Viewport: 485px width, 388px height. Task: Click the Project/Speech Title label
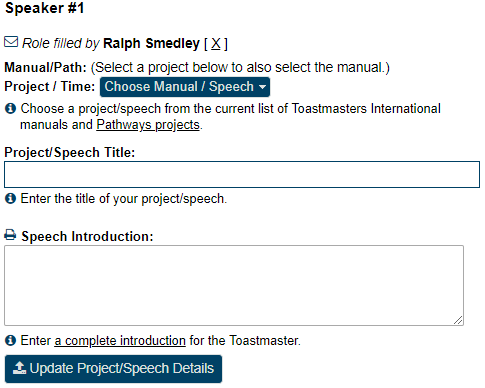[70, 152]
